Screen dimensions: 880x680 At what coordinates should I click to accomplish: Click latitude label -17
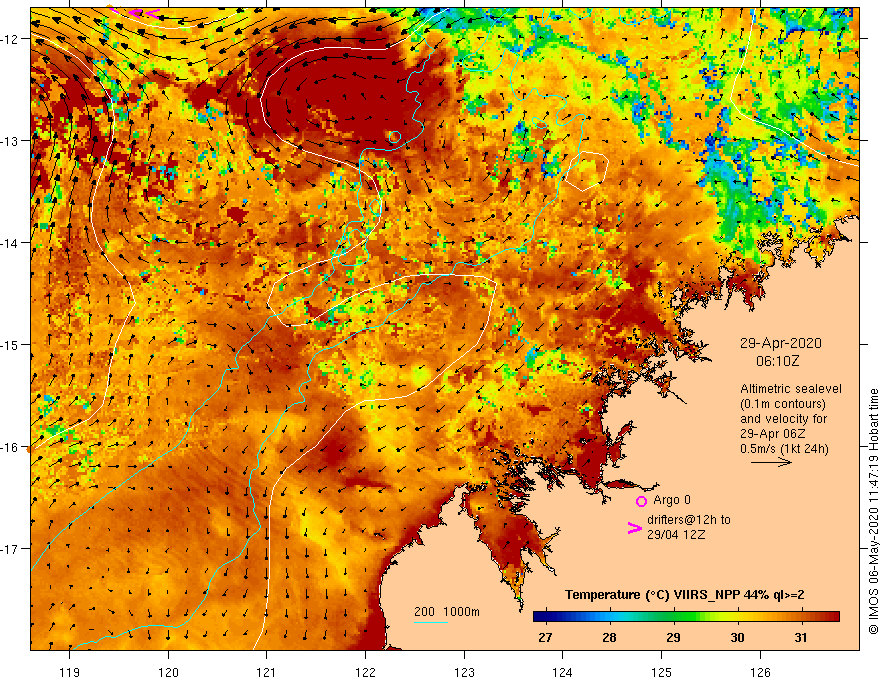click(x=10, y=548)
